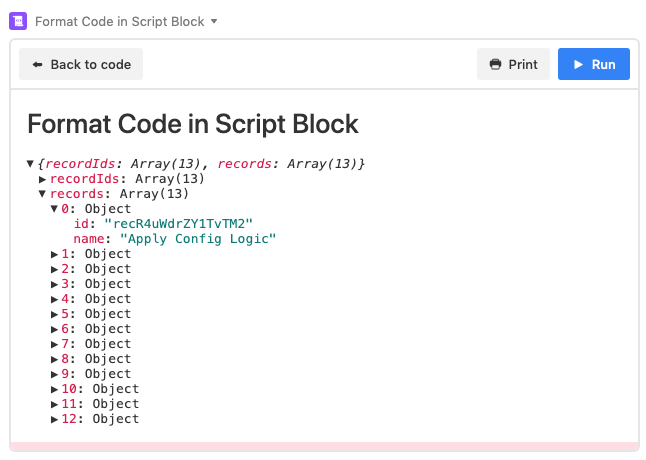
Task: Expand record 7 object
Action: pyautogui.click(x=54, y=344)
